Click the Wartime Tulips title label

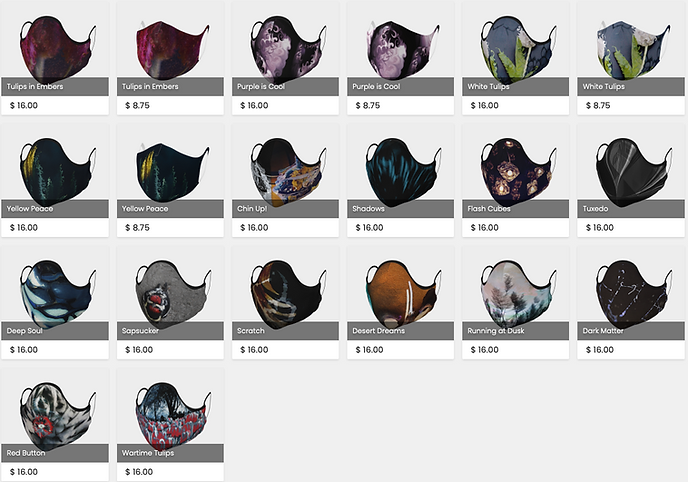pyautogui.click(x=148, y=453)
